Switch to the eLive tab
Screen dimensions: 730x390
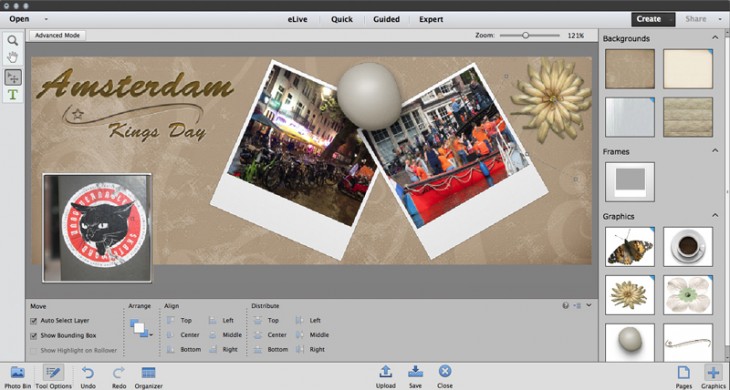[x=297, y=20]
